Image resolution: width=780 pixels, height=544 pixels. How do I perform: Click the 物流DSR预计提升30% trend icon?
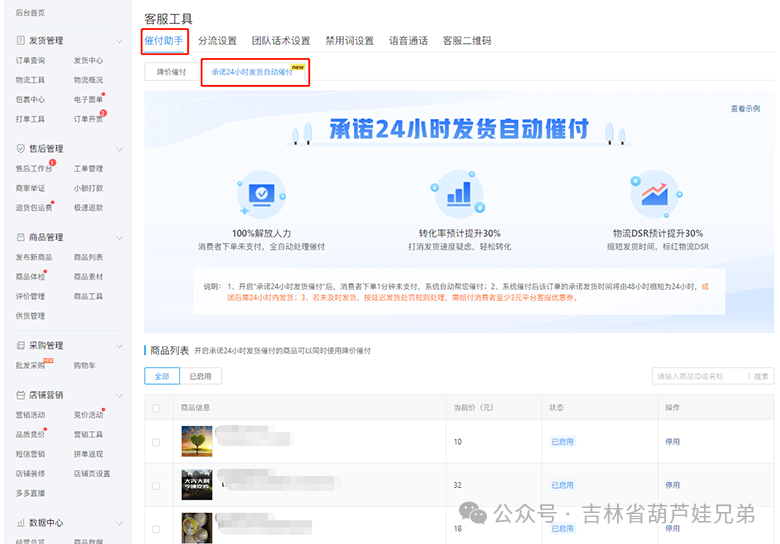pyautogui.click(x=655, y=194)
